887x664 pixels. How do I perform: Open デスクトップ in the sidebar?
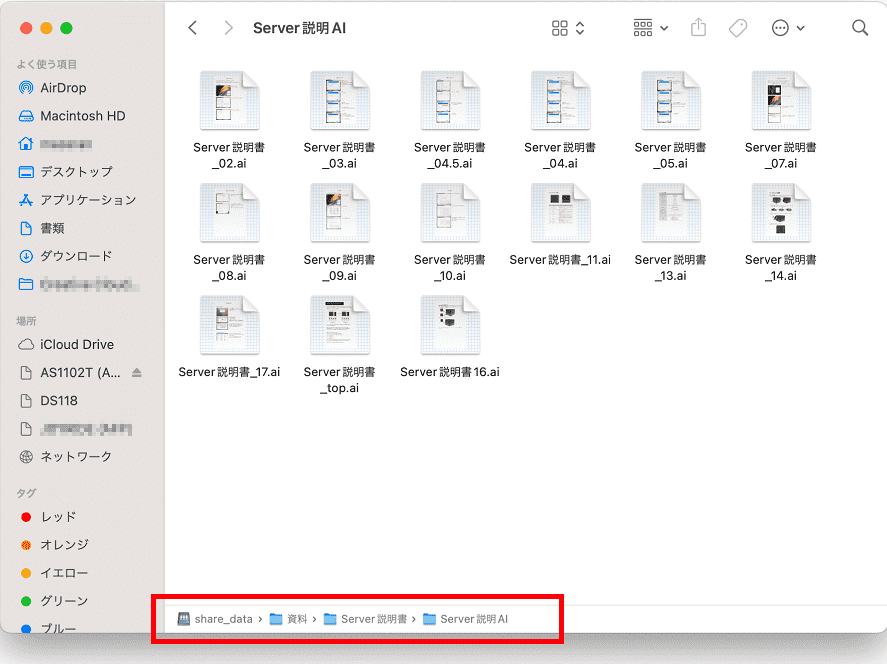(x=66, y=172)
